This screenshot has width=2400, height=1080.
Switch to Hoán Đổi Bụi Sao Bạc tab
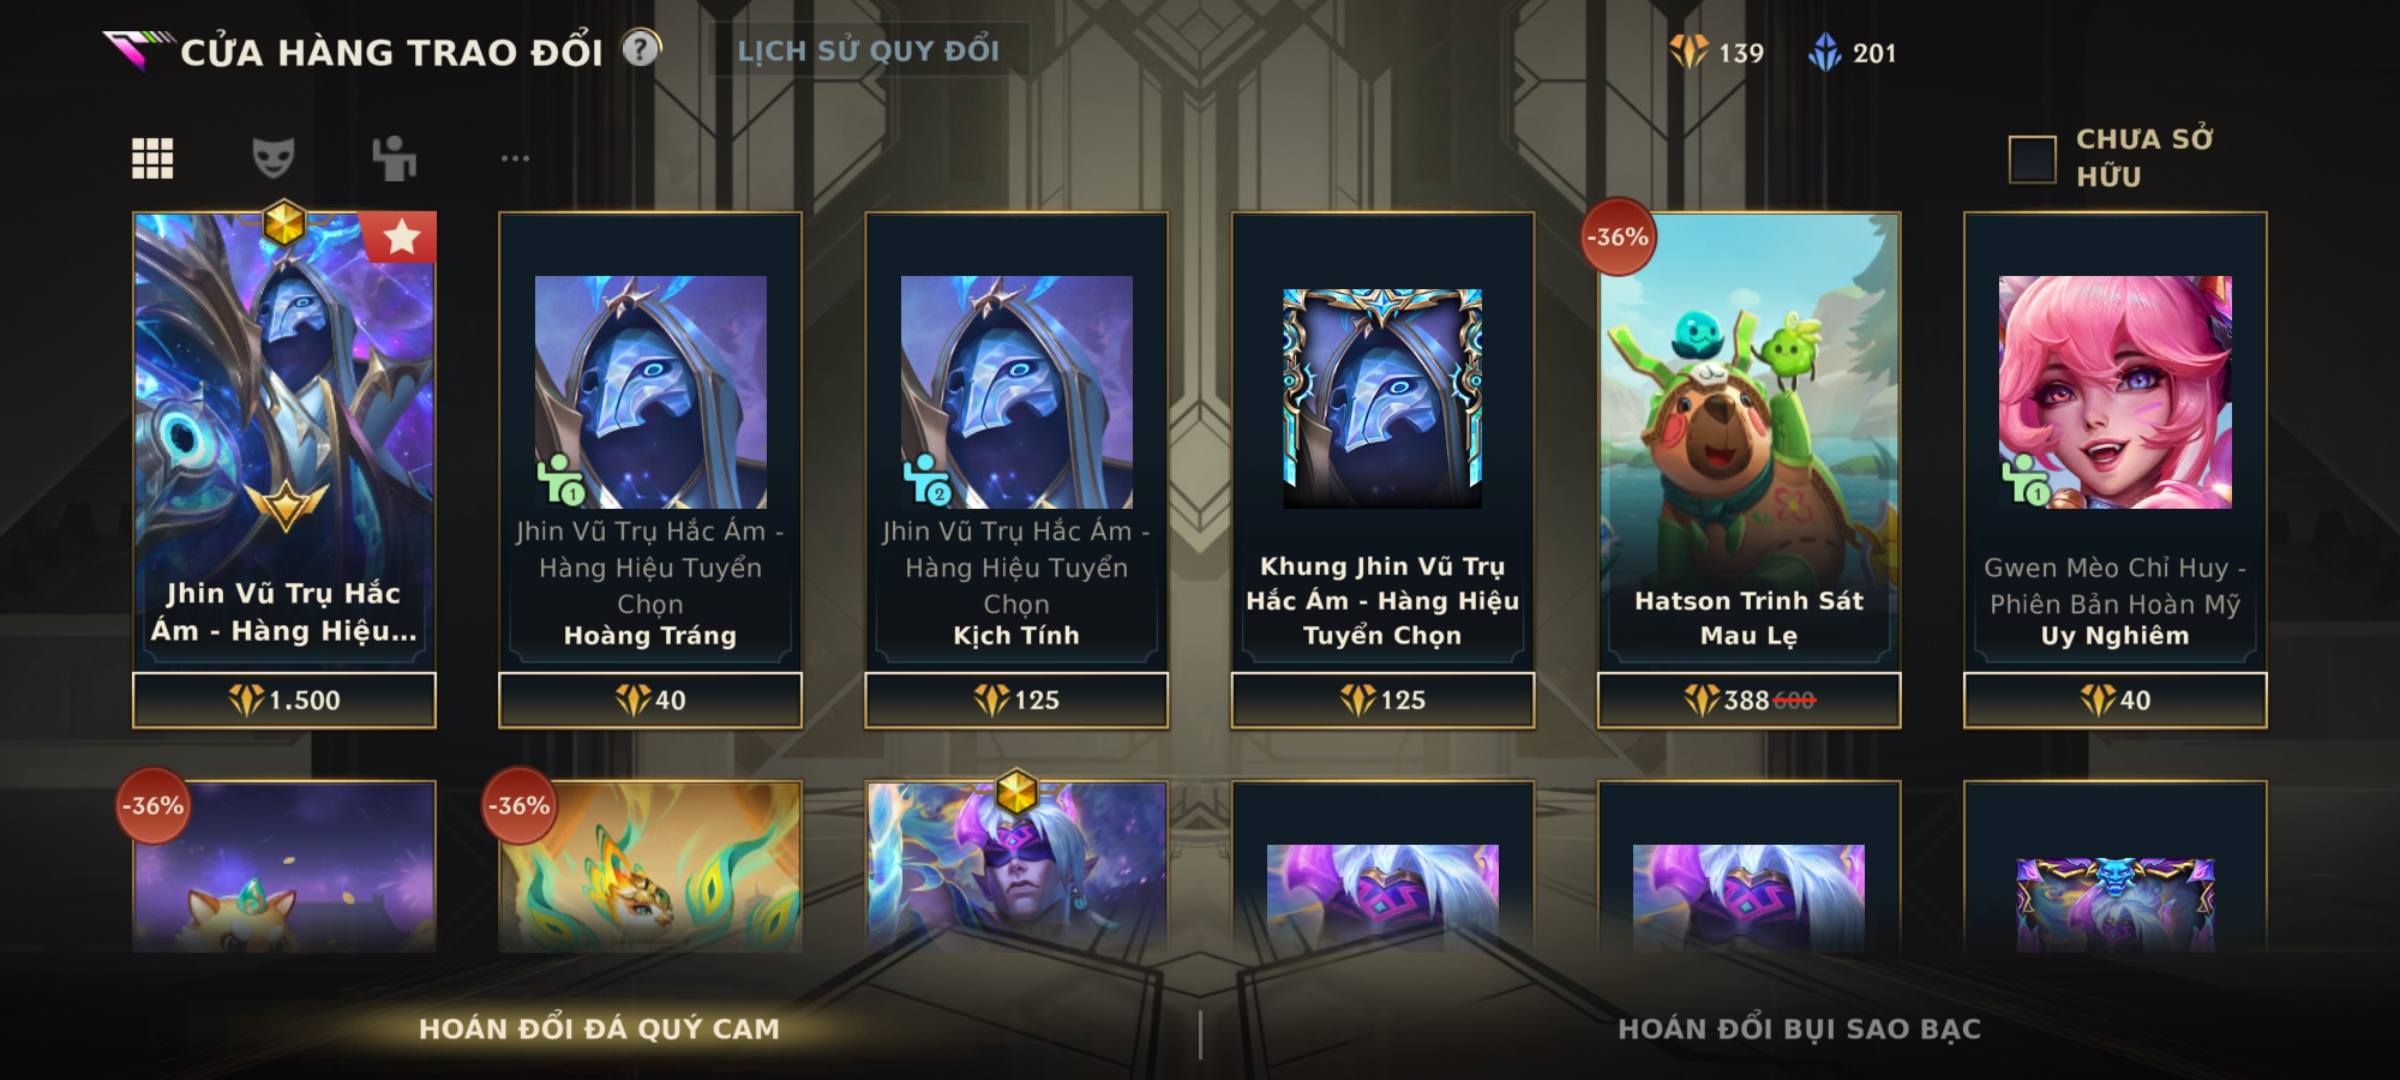(1799, 1029)
